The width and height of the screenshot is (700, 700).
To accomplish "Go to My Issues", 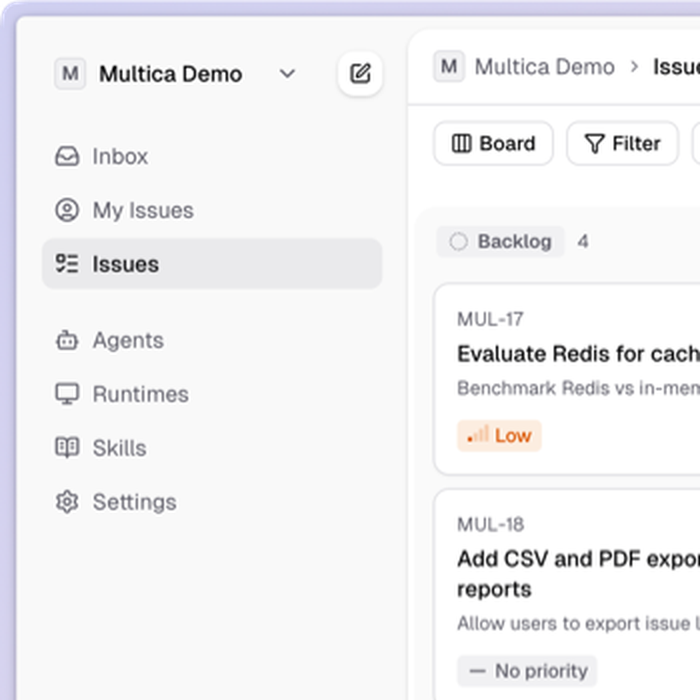I will pos(212,210).
